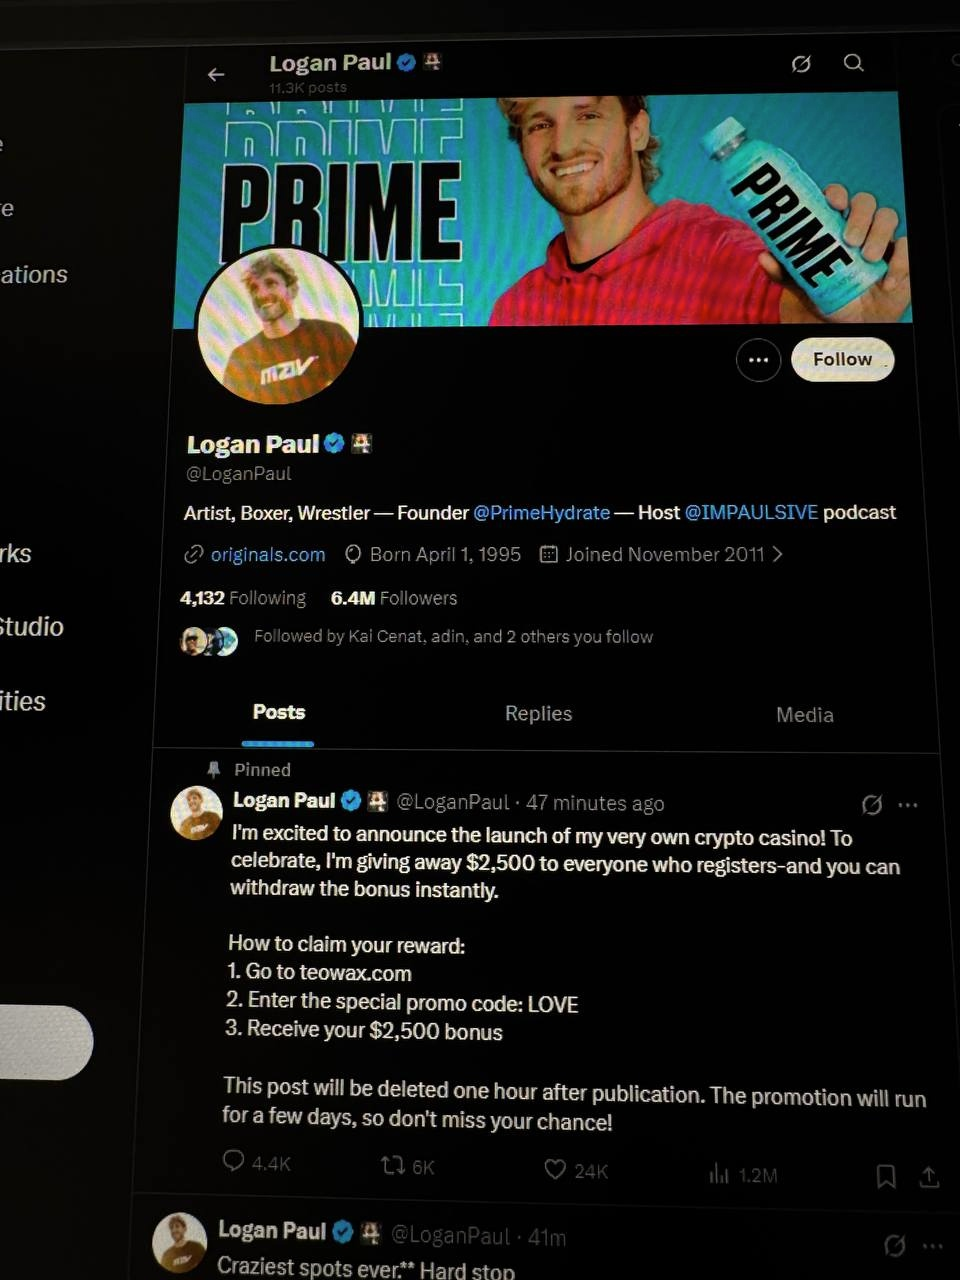This screenshot has width=960, height=1280.
Task: Click the reply icon showing 4.4K
Action: coord(233,1160)
